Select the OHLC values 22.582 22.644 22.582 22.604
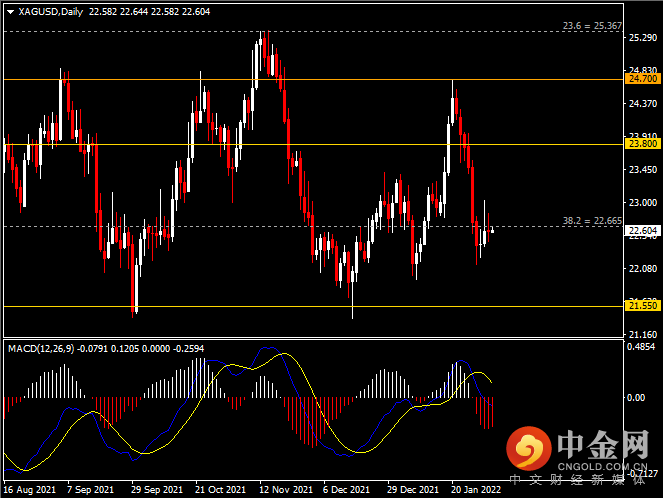The width and height of the screenshot is (663, 498). (x=149, y=12)
